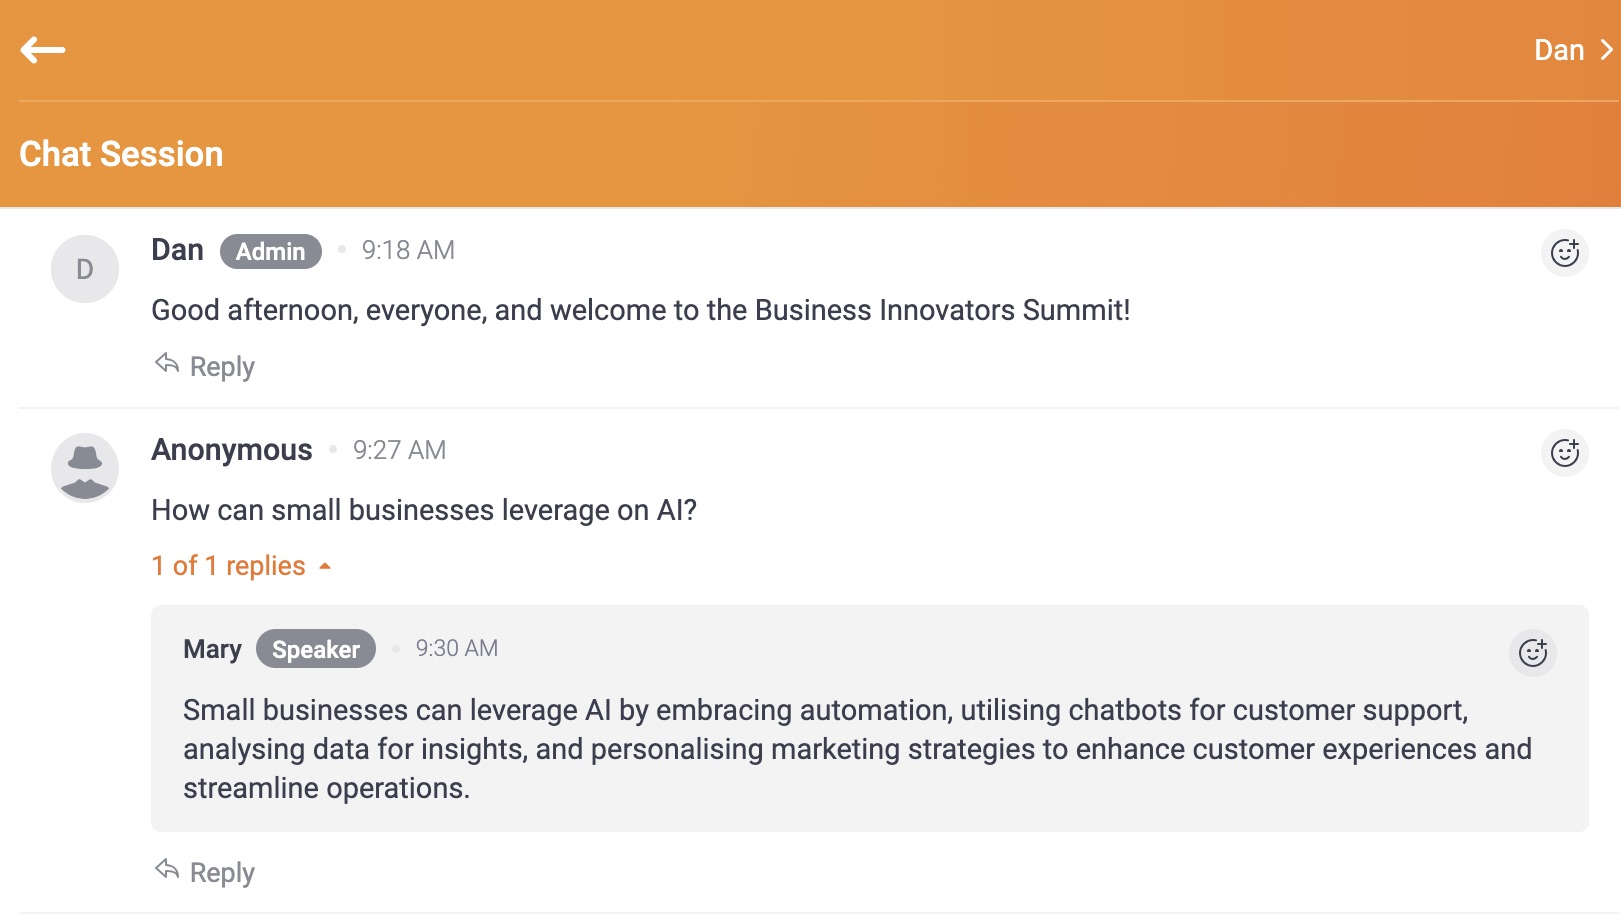
Task: Click reply arrow icon under Dan's message
Action: click(167, 363)
